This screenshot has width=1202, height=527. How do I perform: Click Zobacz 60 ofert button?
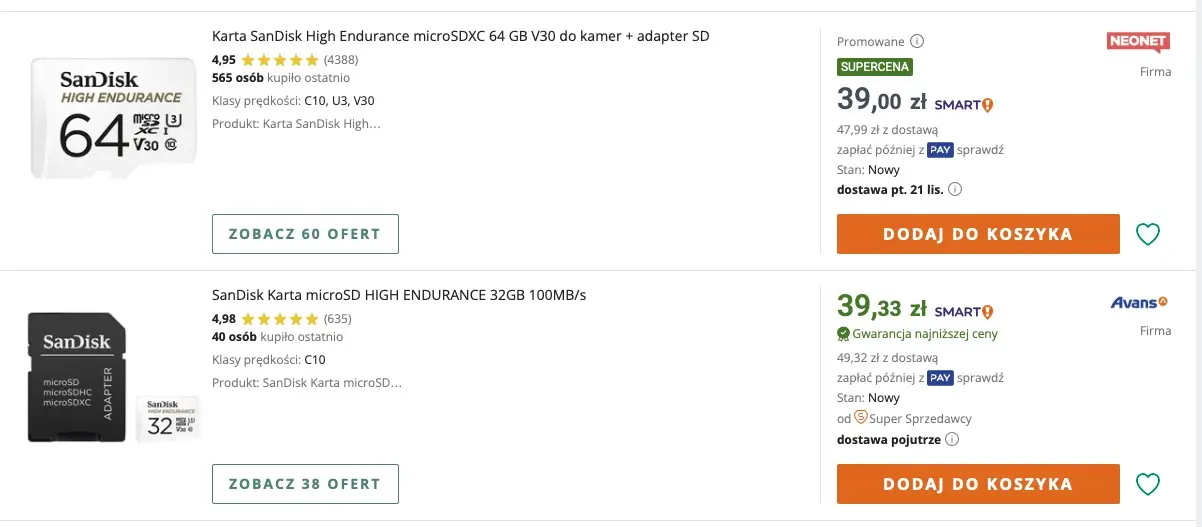[x=305, y=234]
